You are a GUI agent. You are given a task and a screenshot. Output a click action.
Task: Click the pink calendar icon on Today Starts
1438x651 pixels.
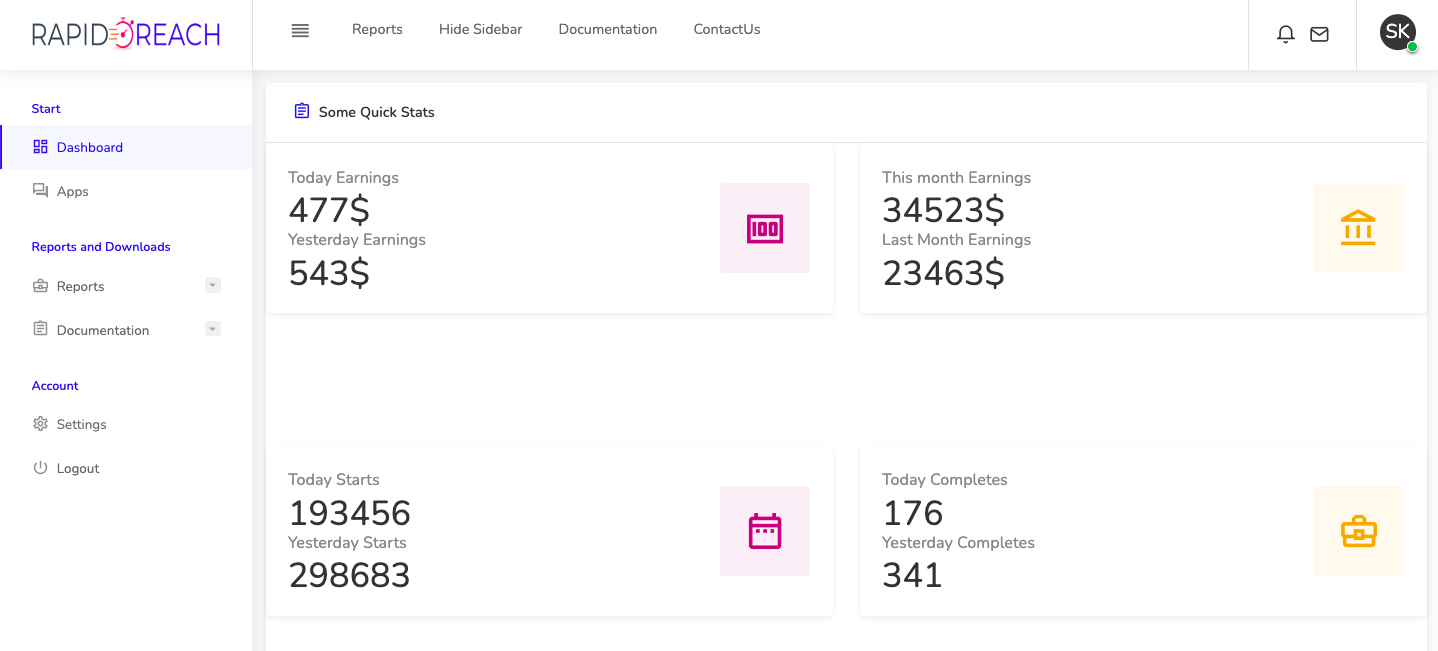pyautogui.click(x=765, y=531)
